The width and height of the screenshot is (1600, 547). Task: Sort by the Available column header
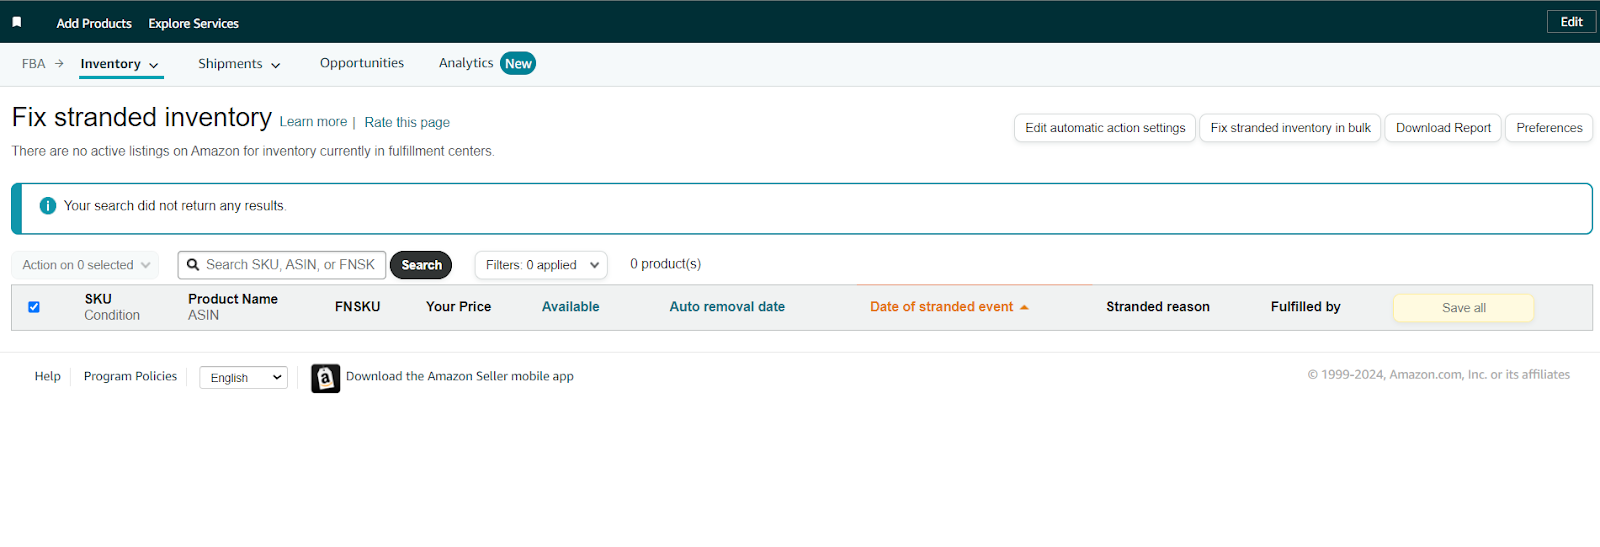tap(571, 307)
